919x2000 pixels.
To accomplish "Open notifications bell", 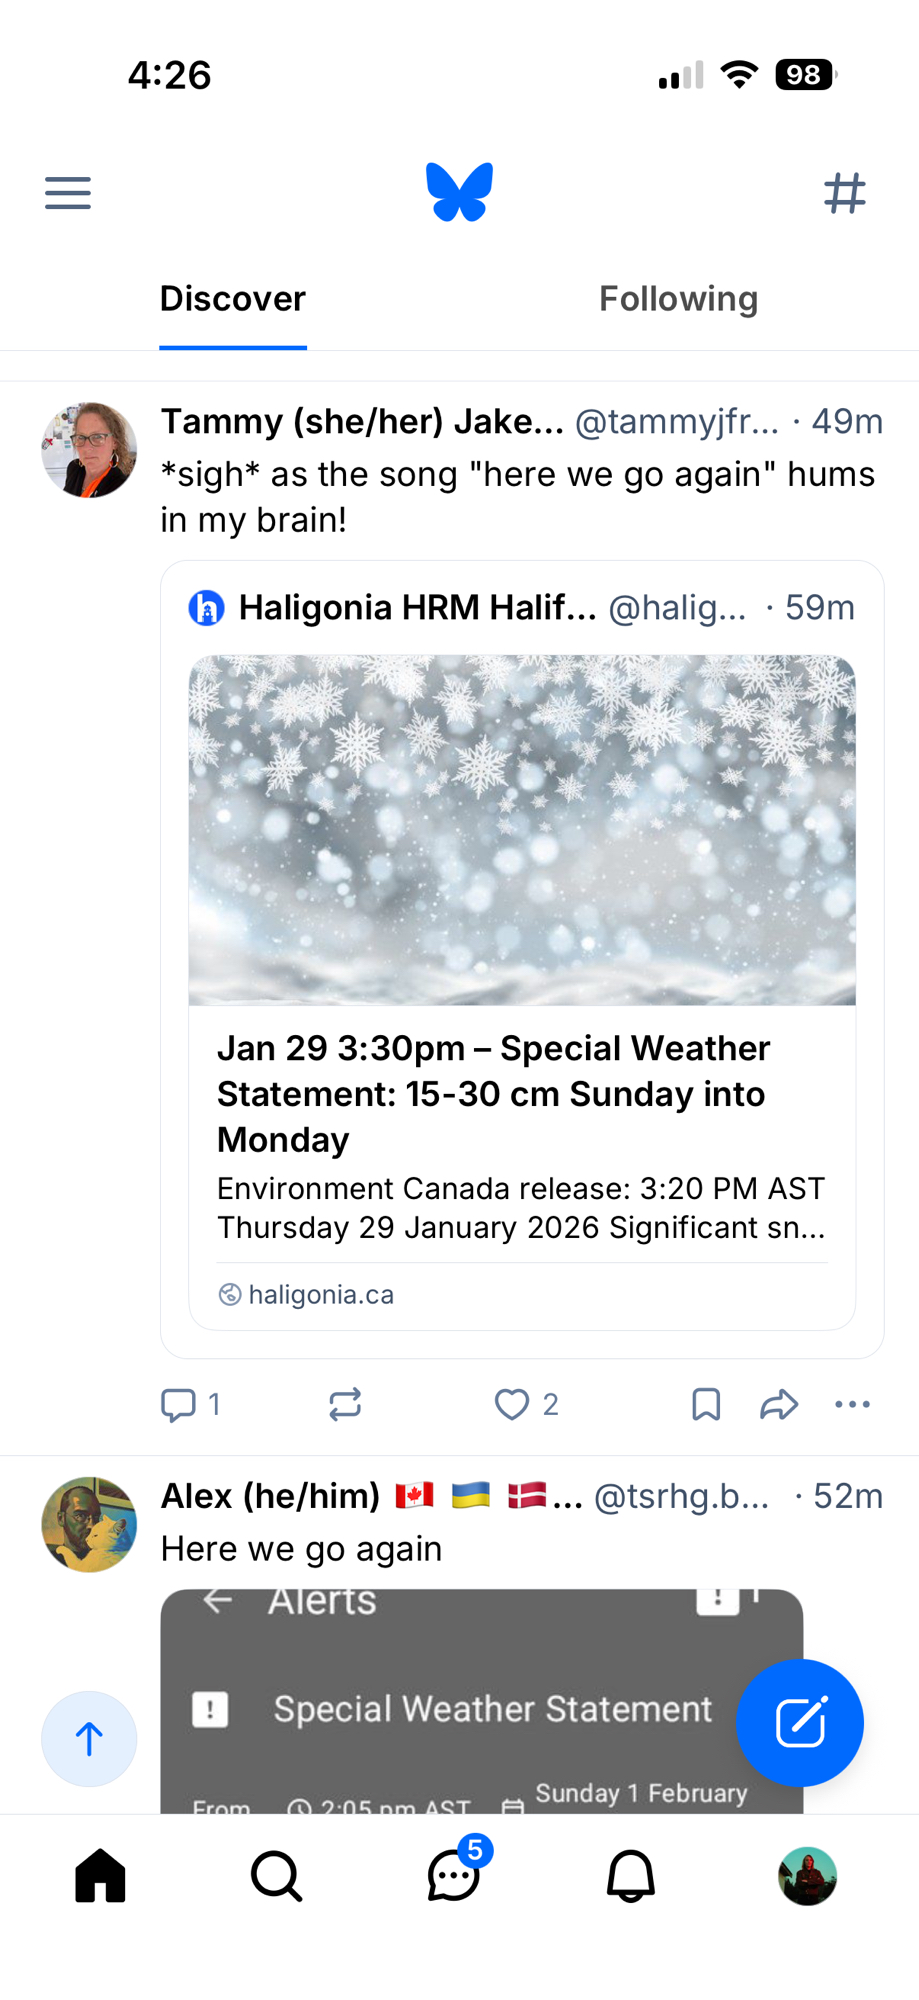I will click(631, 1875).
